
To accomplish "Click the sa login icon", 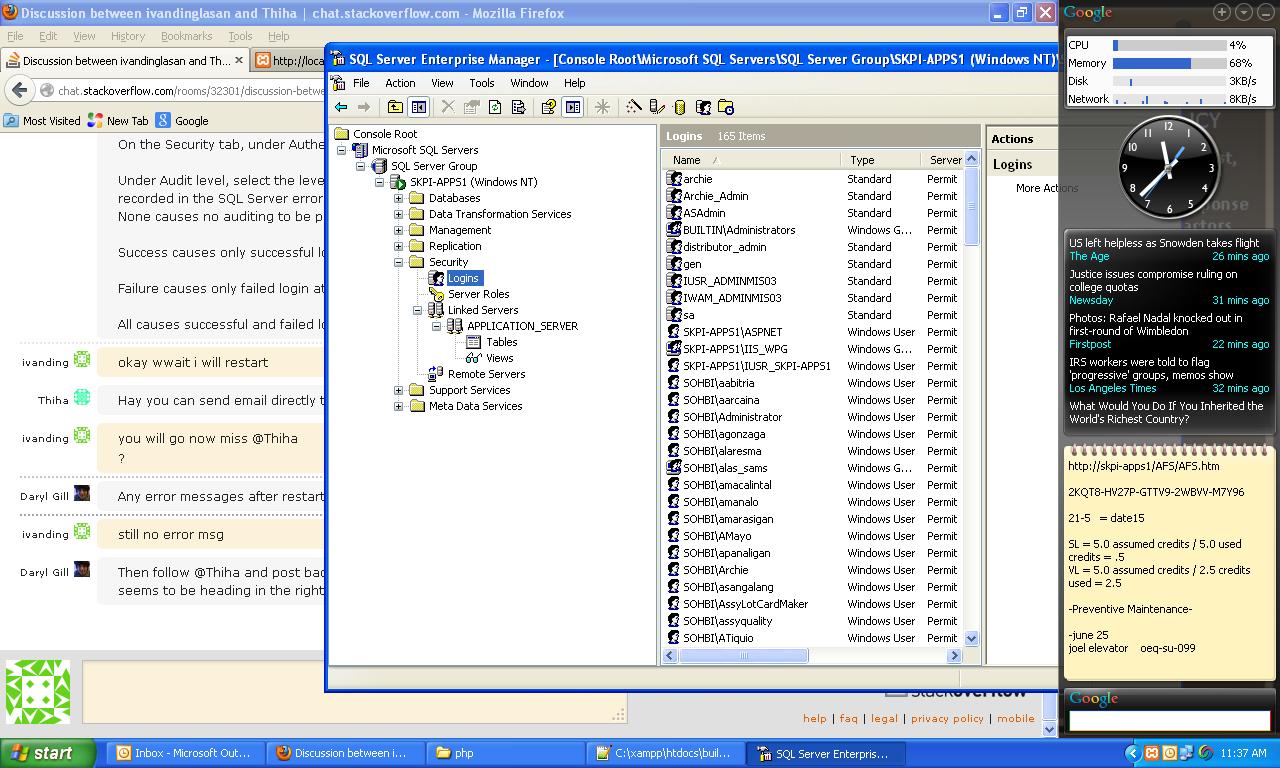I will pyautogui.click(x=674, y=315).
